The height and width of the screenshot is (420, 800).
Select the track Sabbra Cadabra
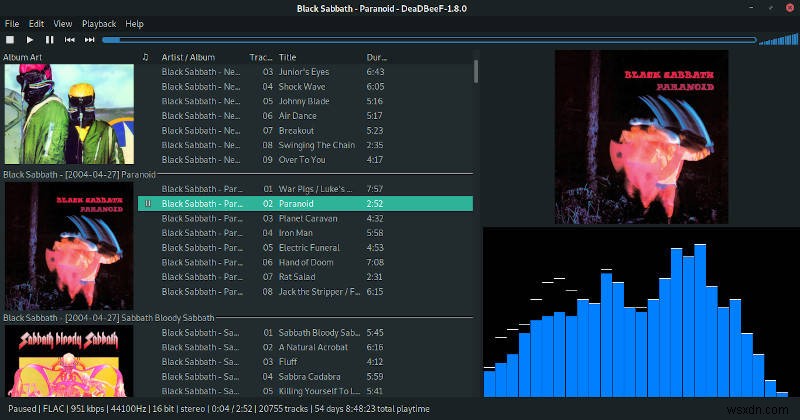(x=305, y=377)
